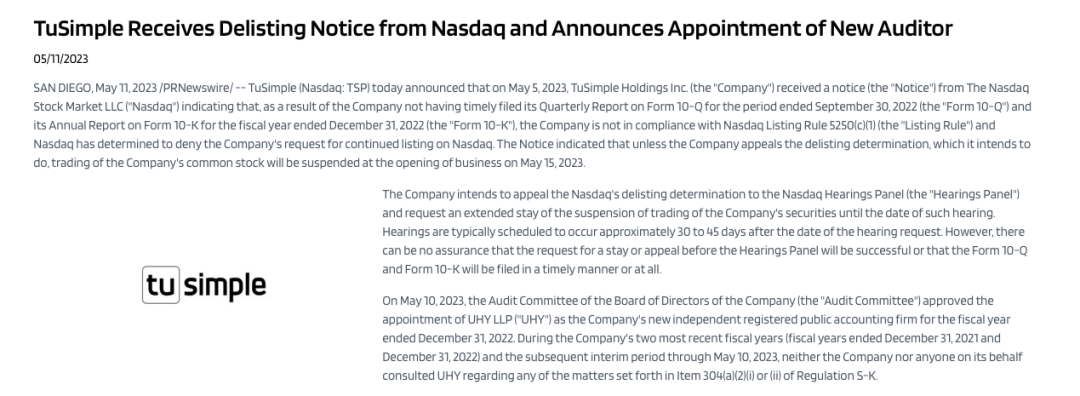1080x396 pixels.
Task: Click "TuSimple Holdings Inc." in first paragraph
Action: (x=630, y=88)
